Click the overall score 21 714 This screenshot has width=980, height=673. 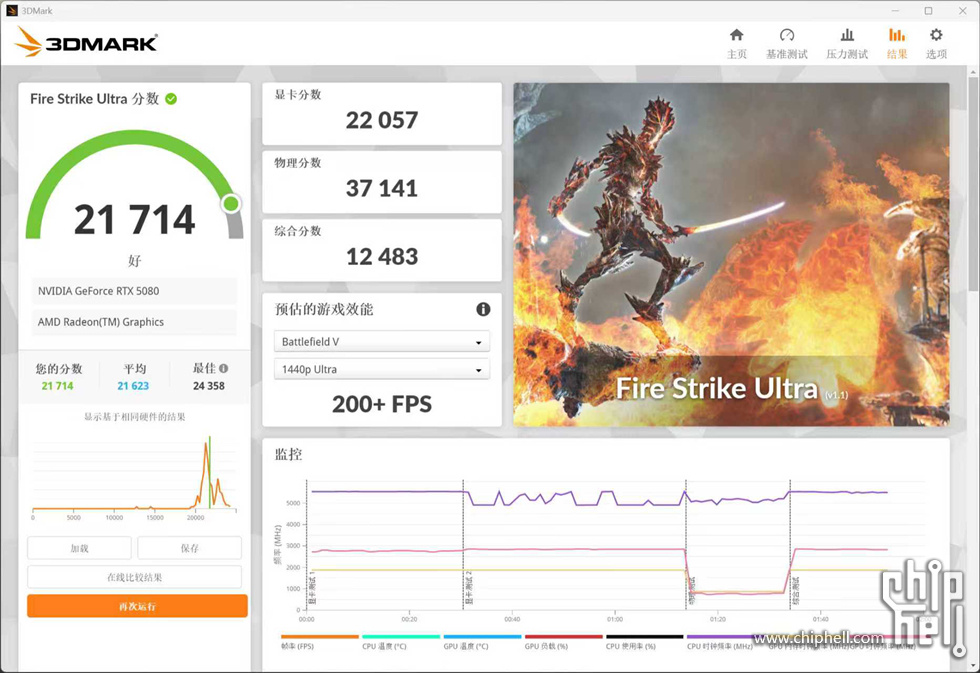tap(134, 219)
